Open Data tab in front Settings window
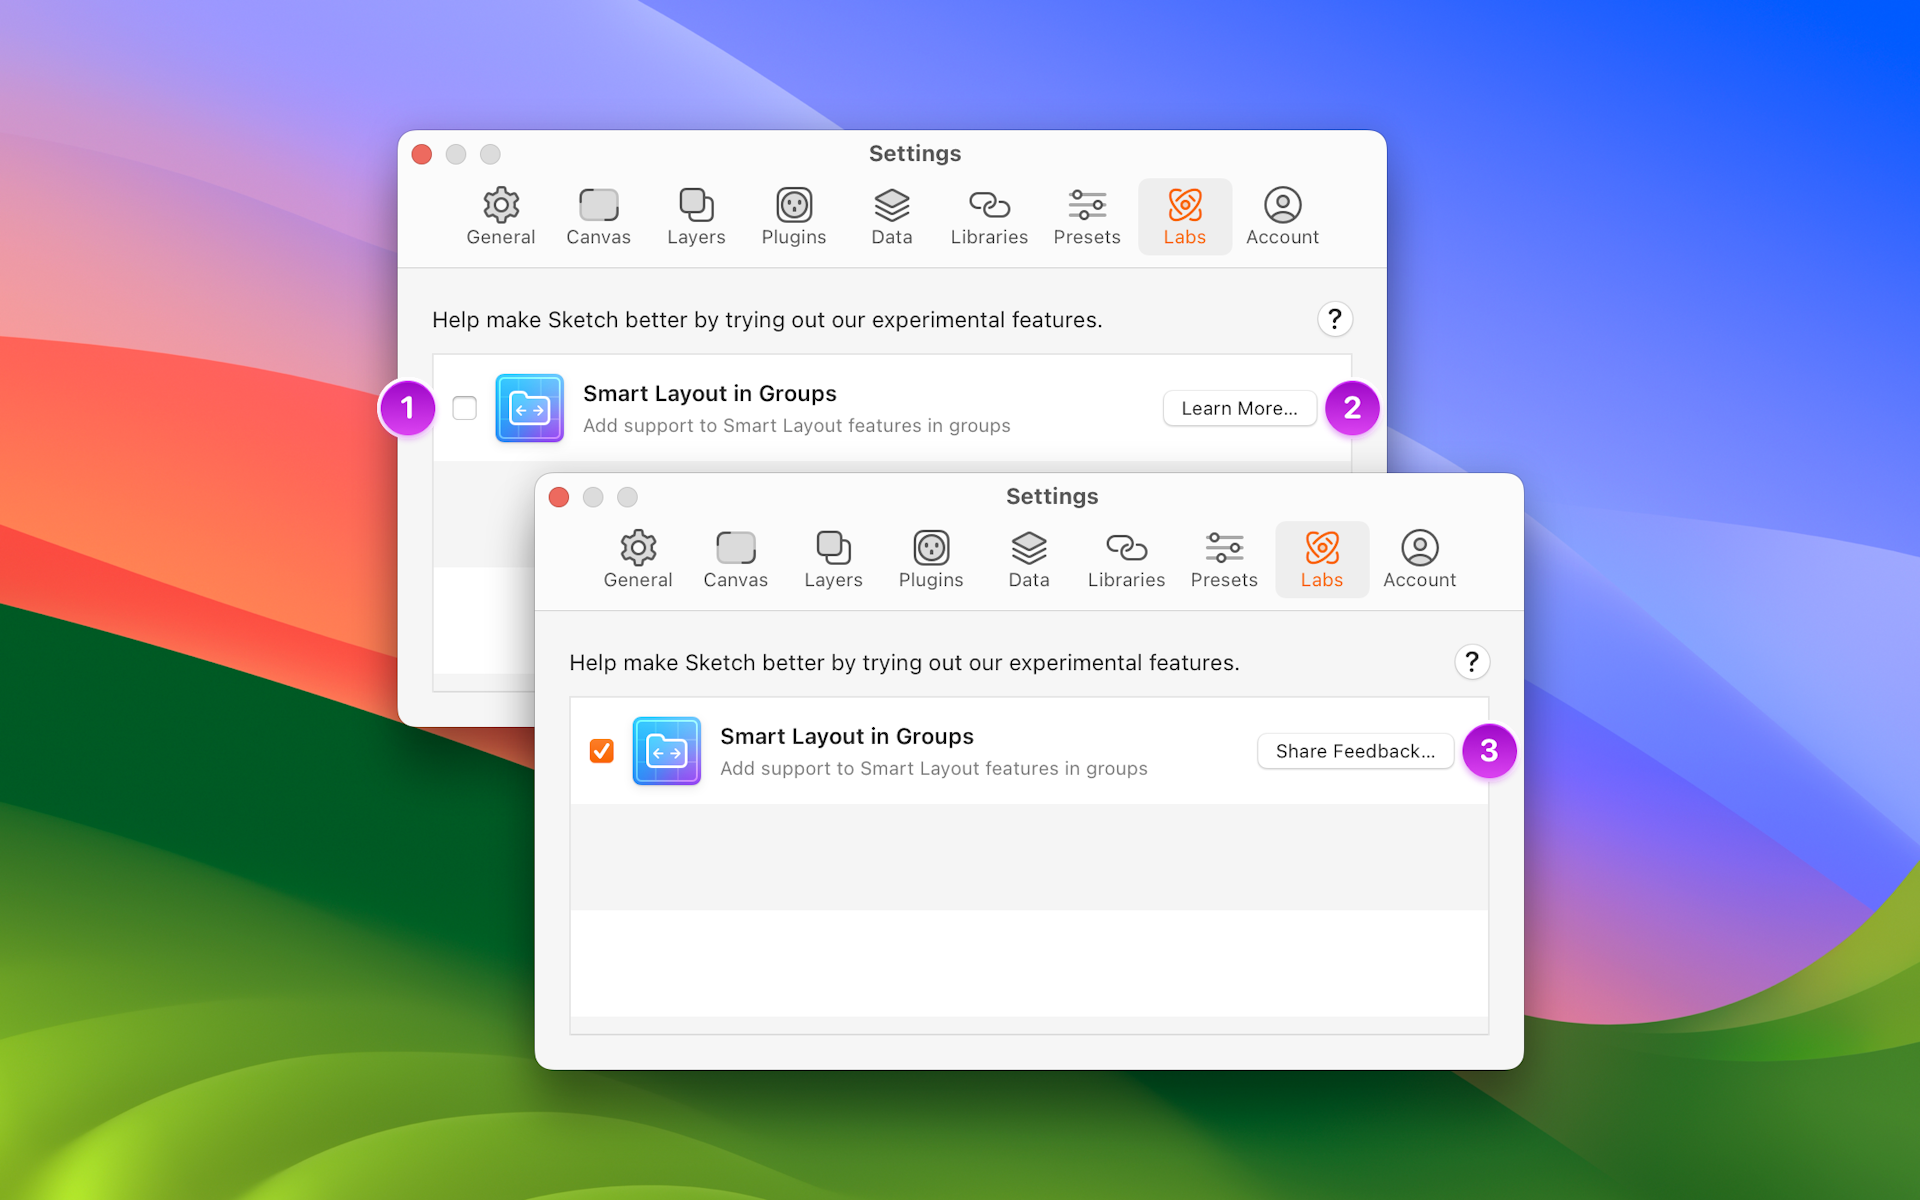 coord(1029,559)
